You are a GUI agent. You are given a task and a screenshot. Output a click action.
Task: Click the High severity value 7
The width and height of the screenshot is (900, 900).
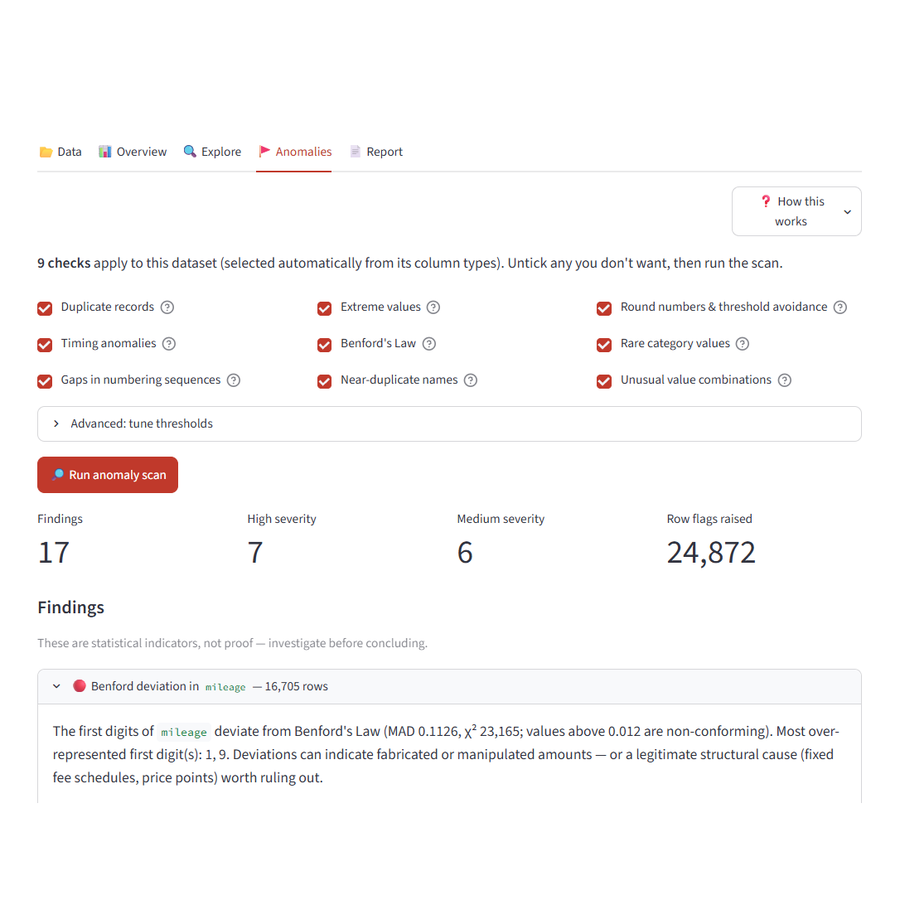[255, 552]
